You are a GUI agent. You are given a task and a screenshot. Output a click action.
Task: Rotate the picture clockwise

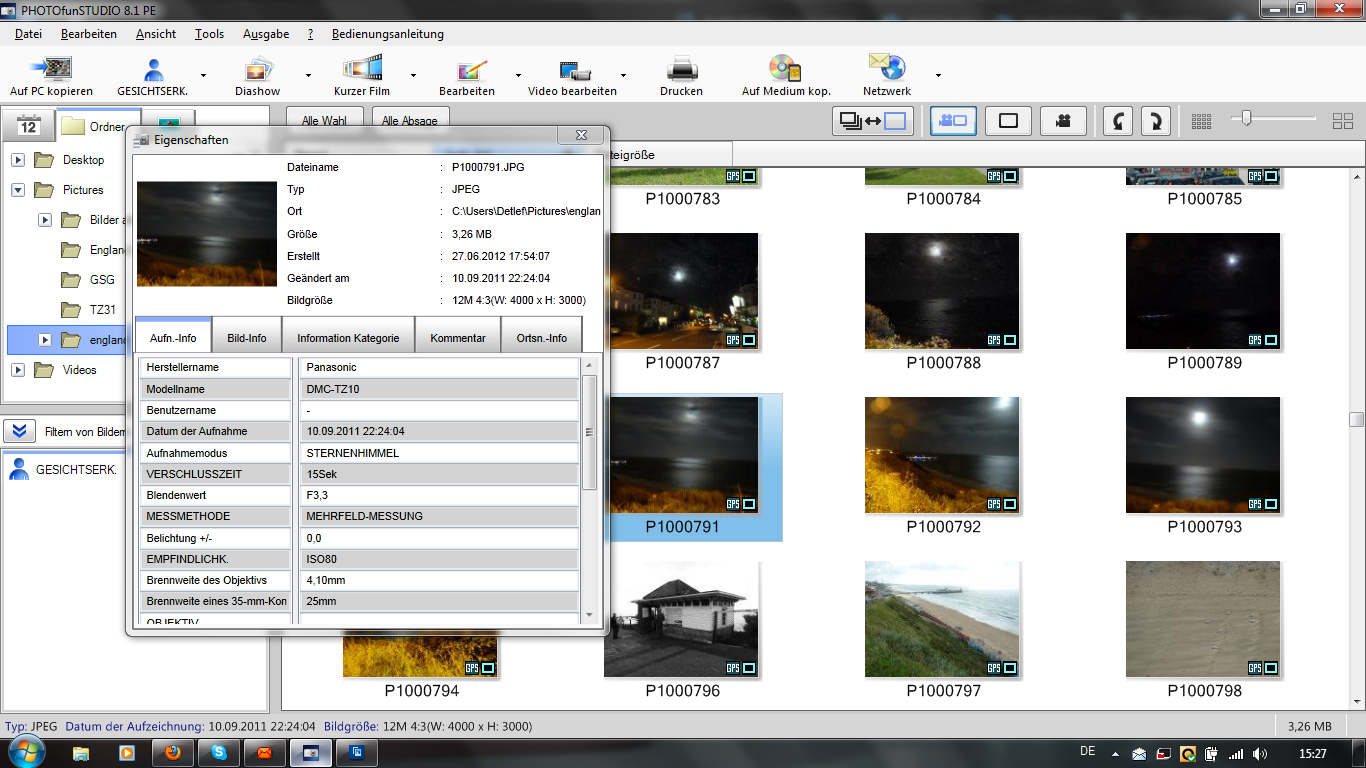[x=1156, y=121]
